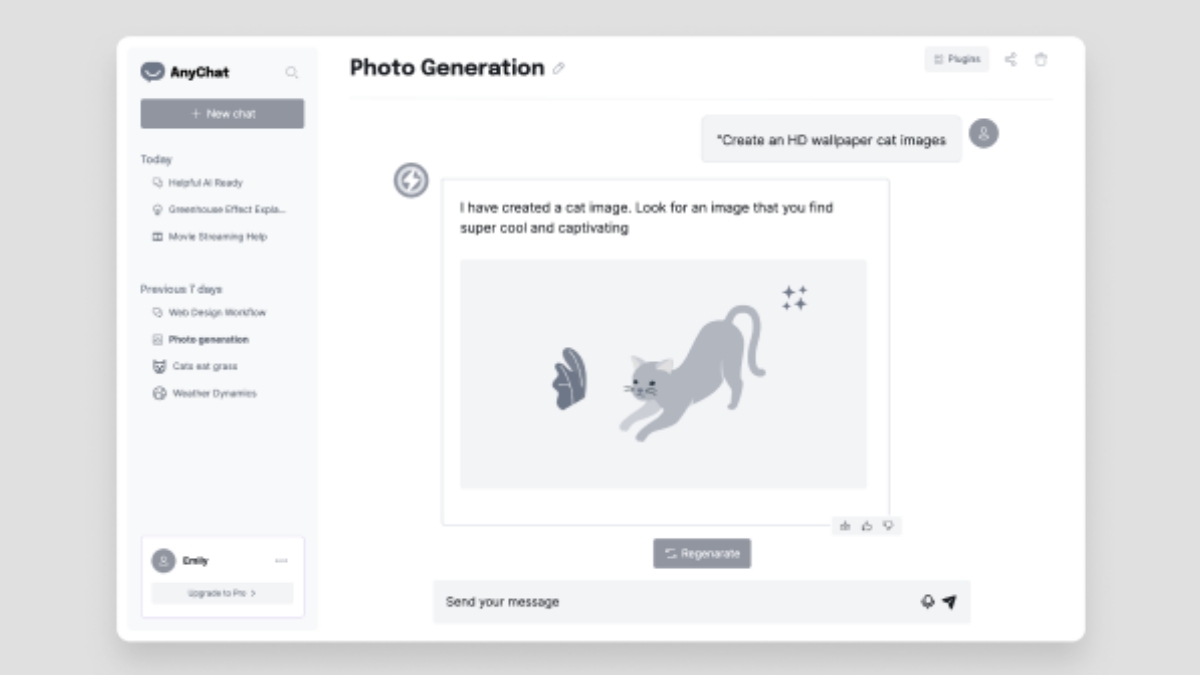Image resolution: width=1200 pixels, height=675 pixels.
Task: Click the search icon in sidebar
Action: [x=291, y=72]
